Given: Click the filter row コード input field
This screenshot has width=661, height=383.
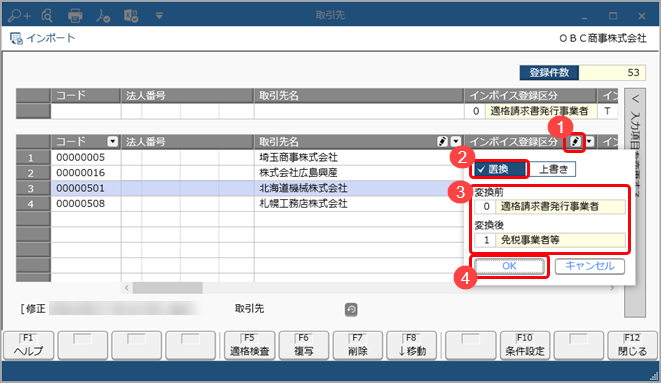Looking at the screenshot, I should (86, 112).
